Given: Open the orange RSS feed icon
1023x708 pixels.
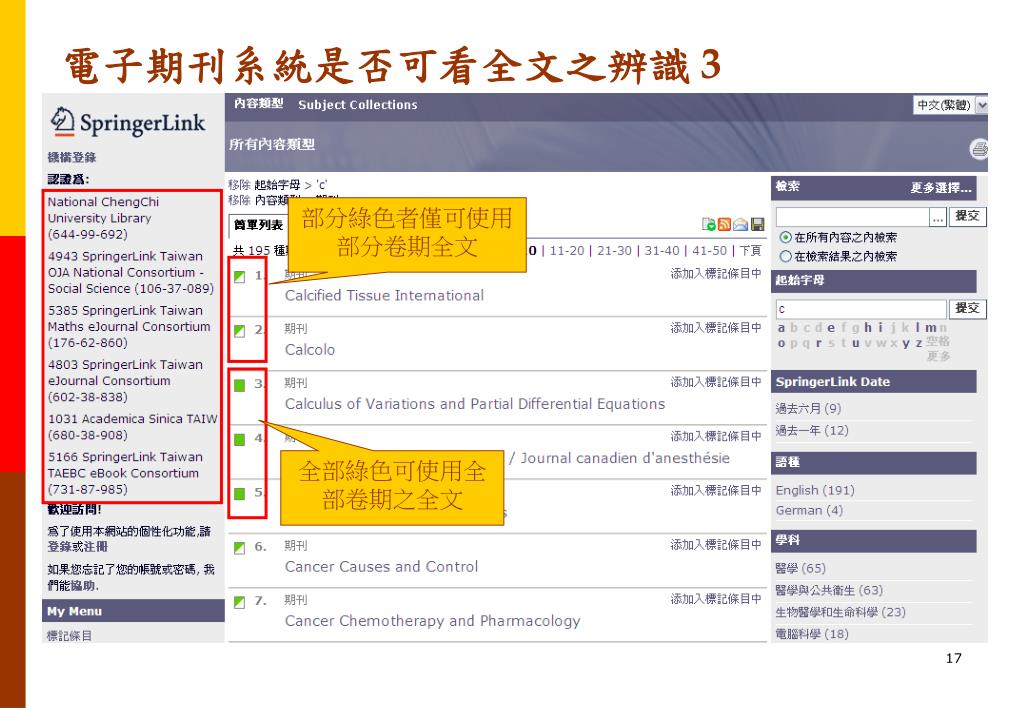Looking at the screenshot, I should [724, 224].
